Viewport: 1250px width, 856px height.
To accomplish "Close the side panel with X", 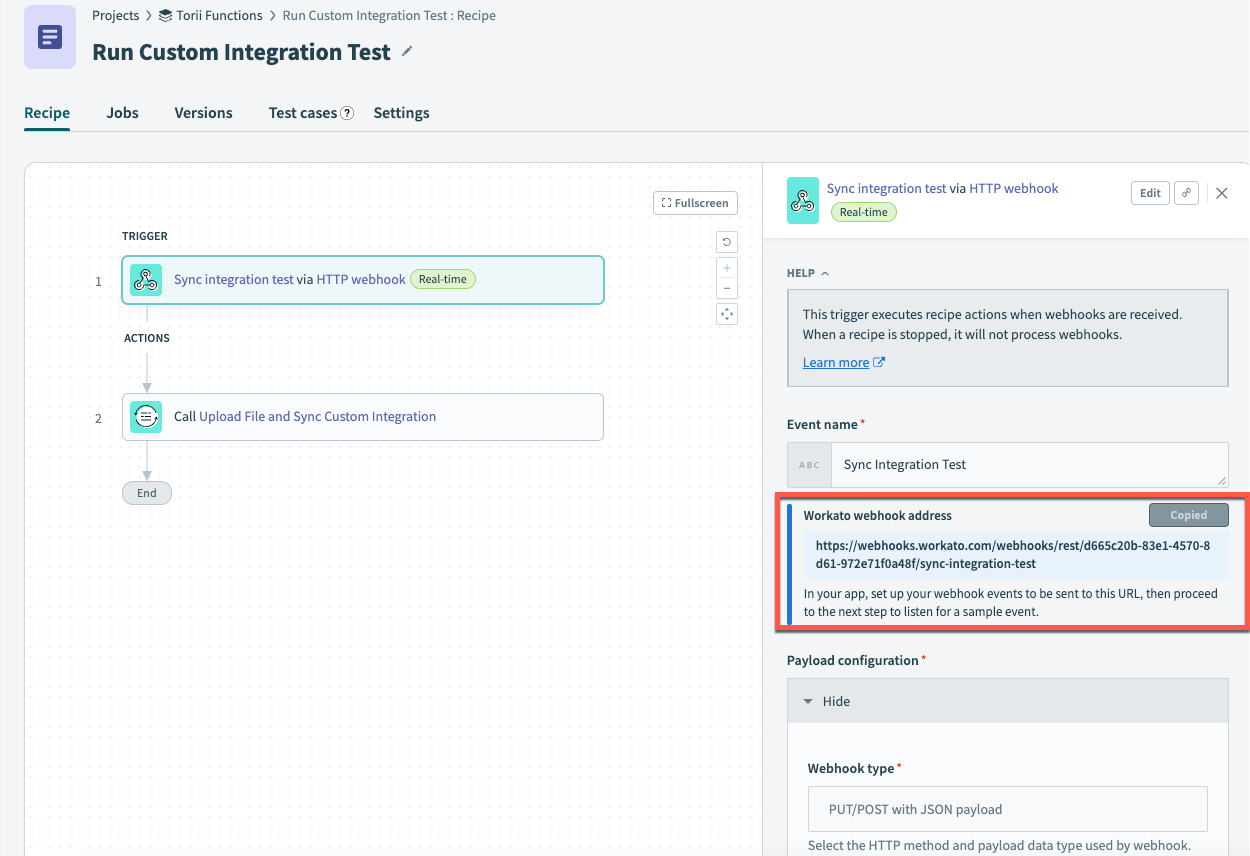I will (1221, 193).
